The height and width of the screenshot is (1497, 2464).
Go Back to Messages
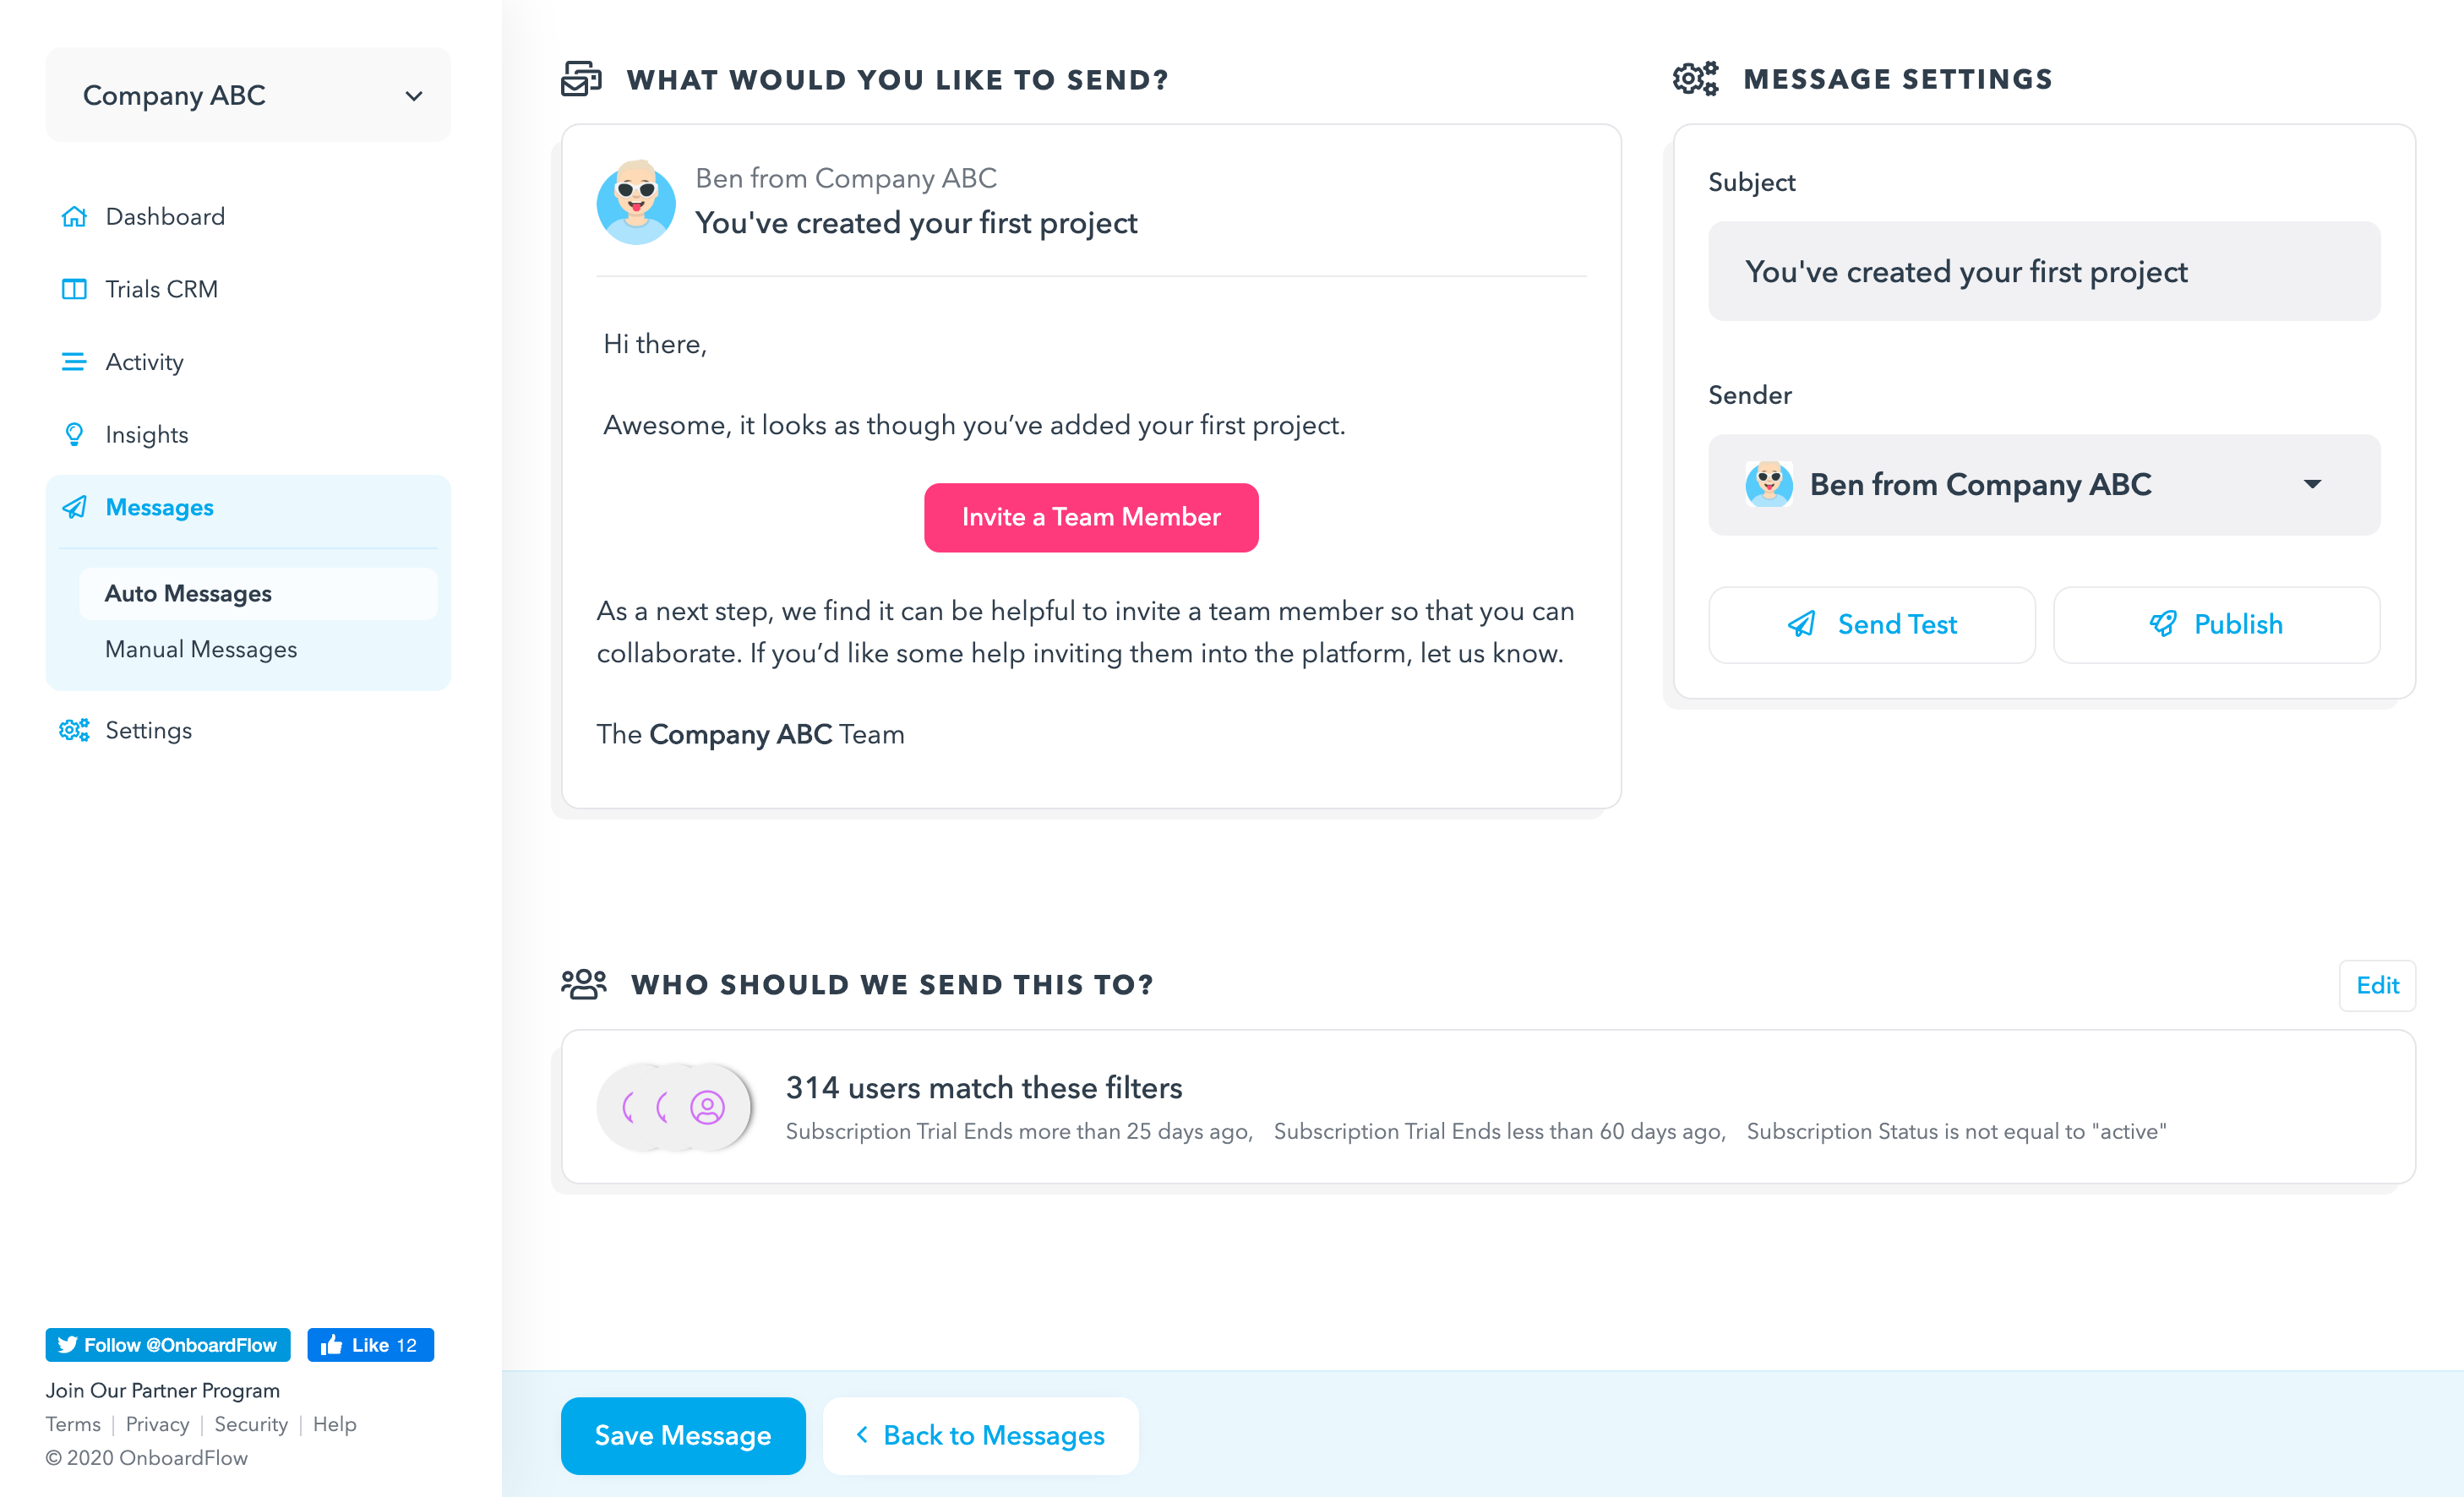point(980,1435)
